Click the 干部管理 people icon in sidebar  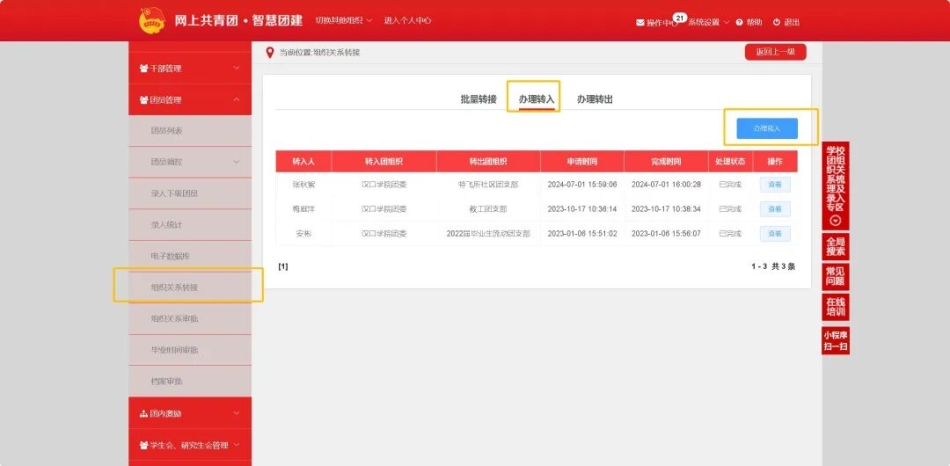tap(143, 69)
